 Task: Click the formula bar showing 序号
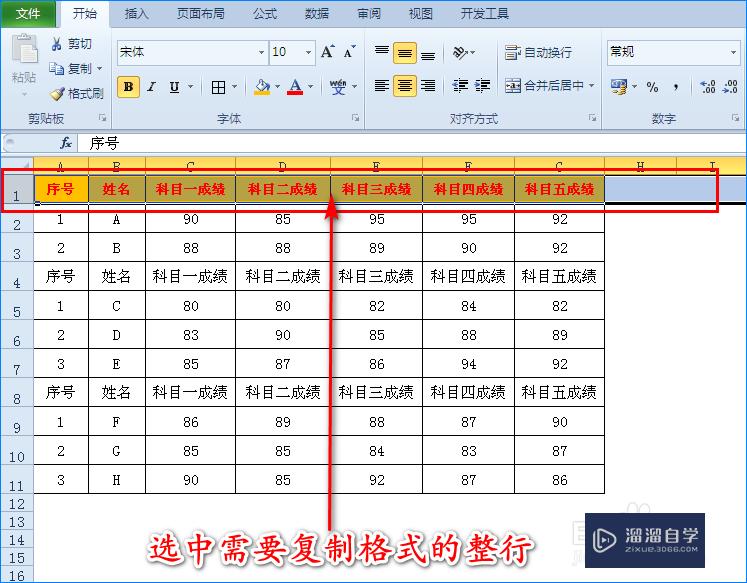411,143
